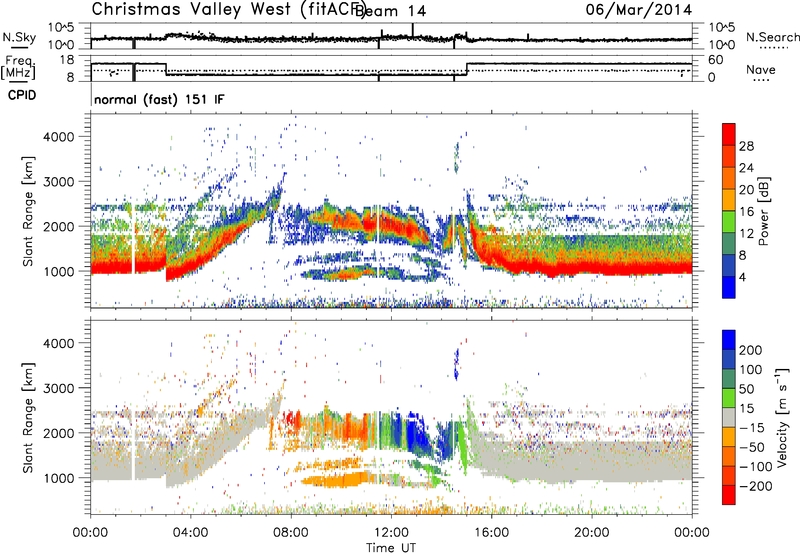The image size is (800, 554).
Task: Click the dotted line sample under N.Search
Action: tap(774, 48)
